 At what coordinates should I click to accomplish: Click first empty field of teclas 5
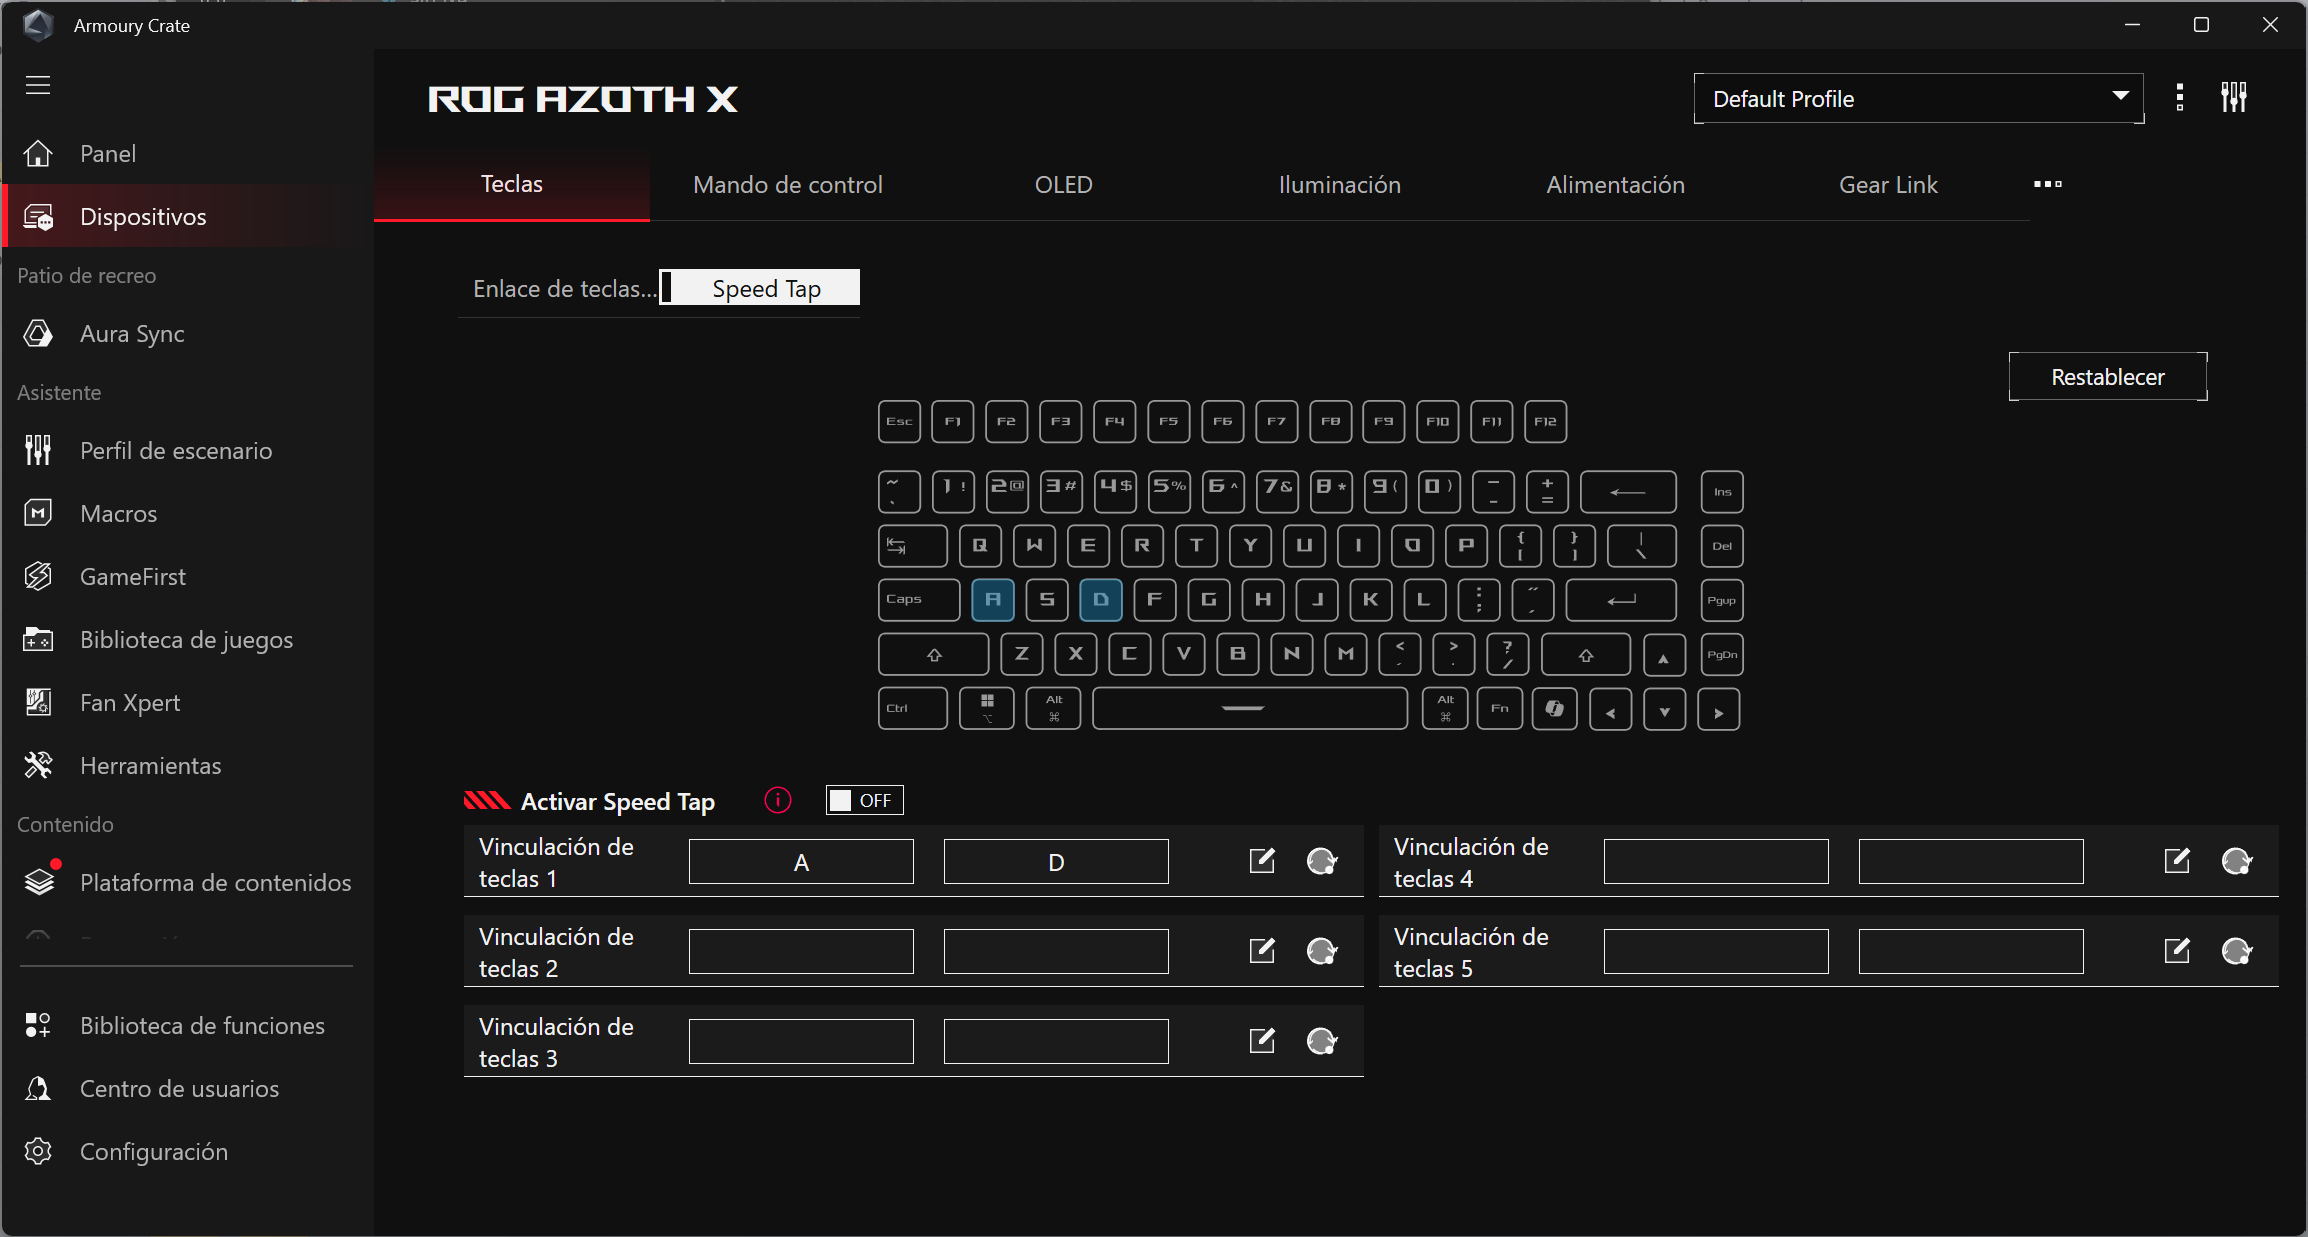[x=1716, y=952]
